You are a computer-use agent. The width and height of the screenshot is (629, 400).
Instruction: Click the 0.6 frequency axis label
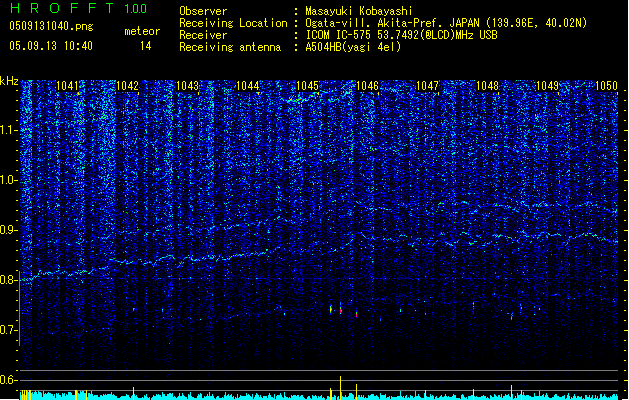[x=9, y=380]
